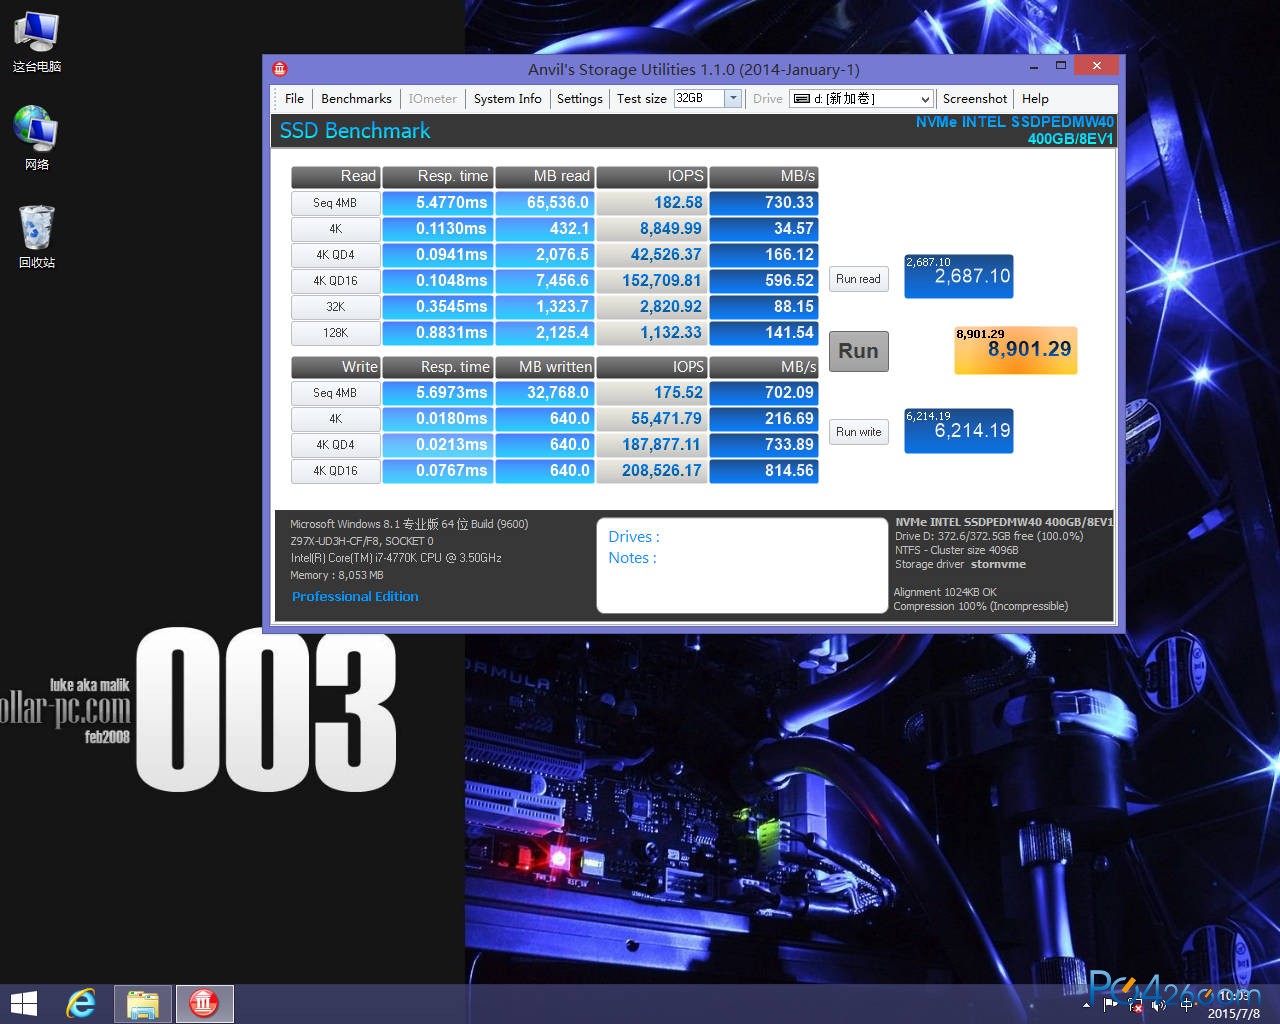Click the large Run button
The height and width of the screenshot is (1024, 1280).
[859, 351]
